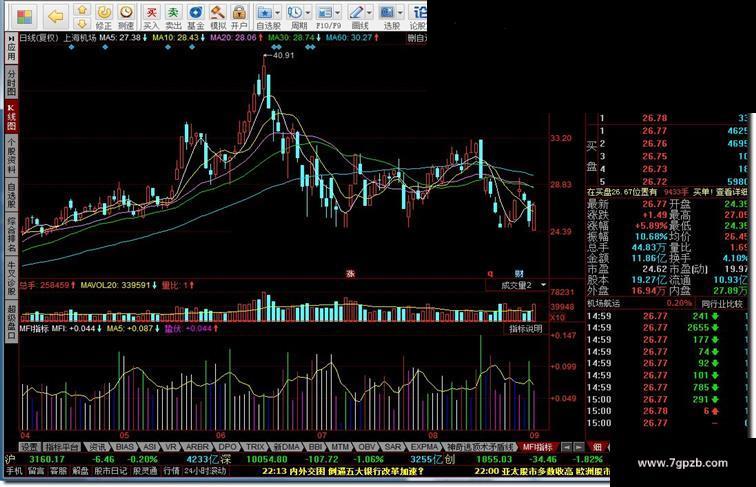Screen dimensions: 756x487
Task: Switch to the OBV indicator tab
Action: pos(366,447)
